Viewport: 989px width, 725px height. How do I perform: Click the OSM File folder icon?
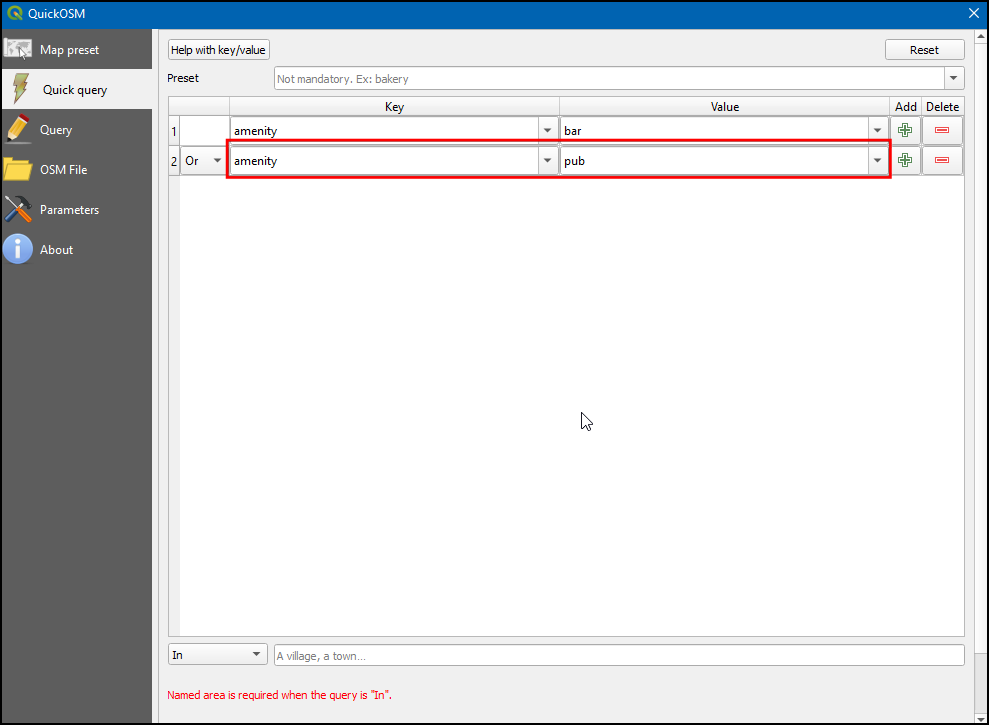point(18,169)
